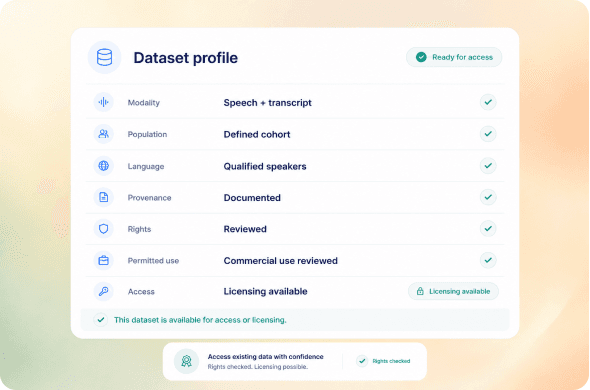Select Access existing data with confidence title
Viewport: 590px width, 390px height.
pyautogui.click(x=265, y=356)
